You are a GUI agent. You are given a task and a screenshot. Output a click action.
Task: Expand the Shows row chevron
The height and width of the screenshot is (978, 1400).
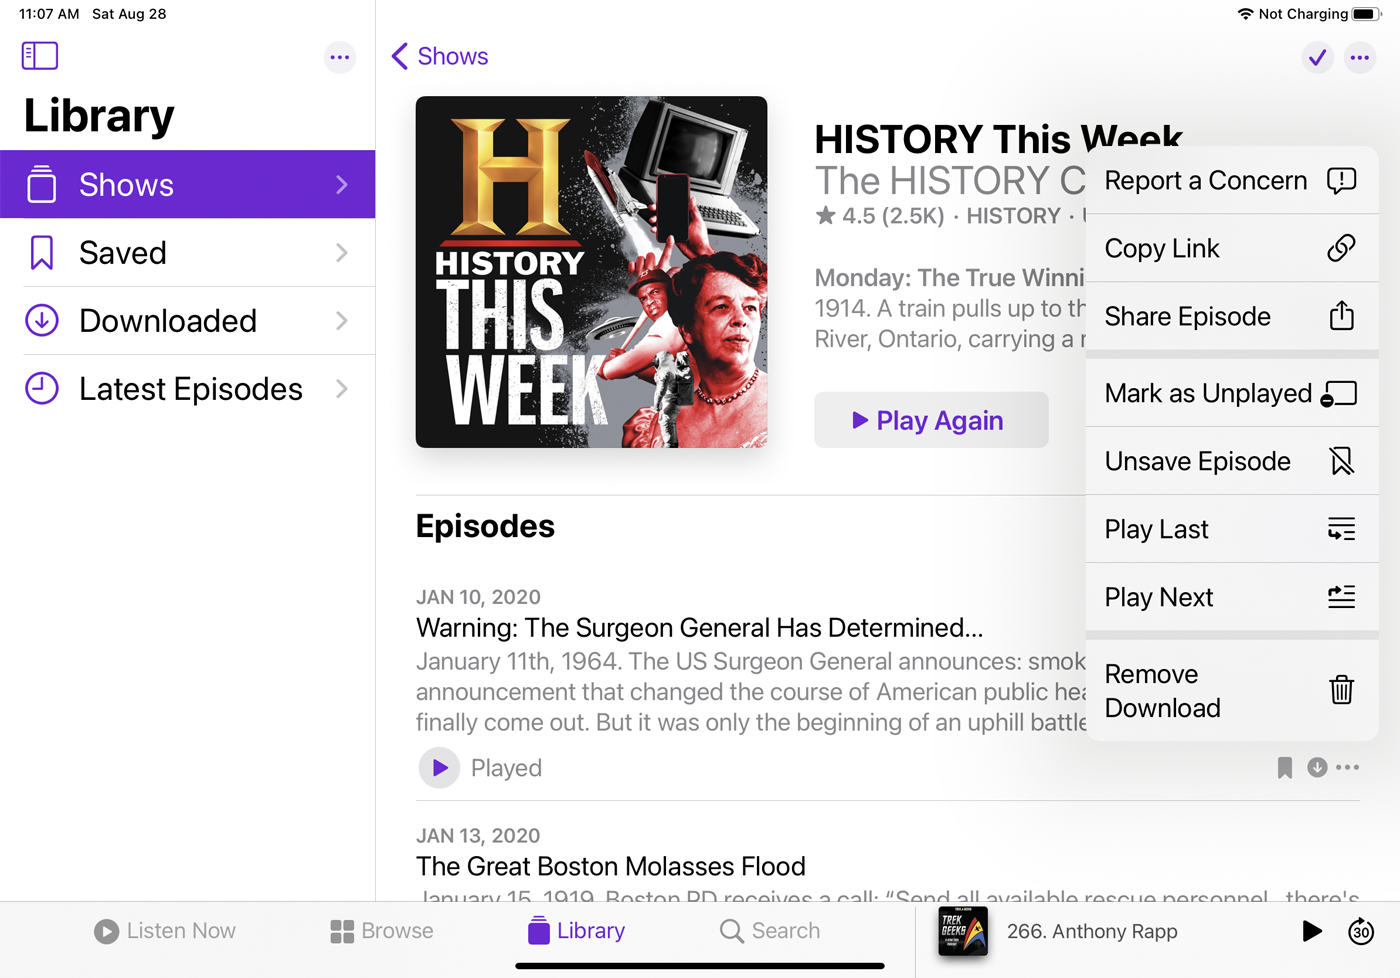342,184
